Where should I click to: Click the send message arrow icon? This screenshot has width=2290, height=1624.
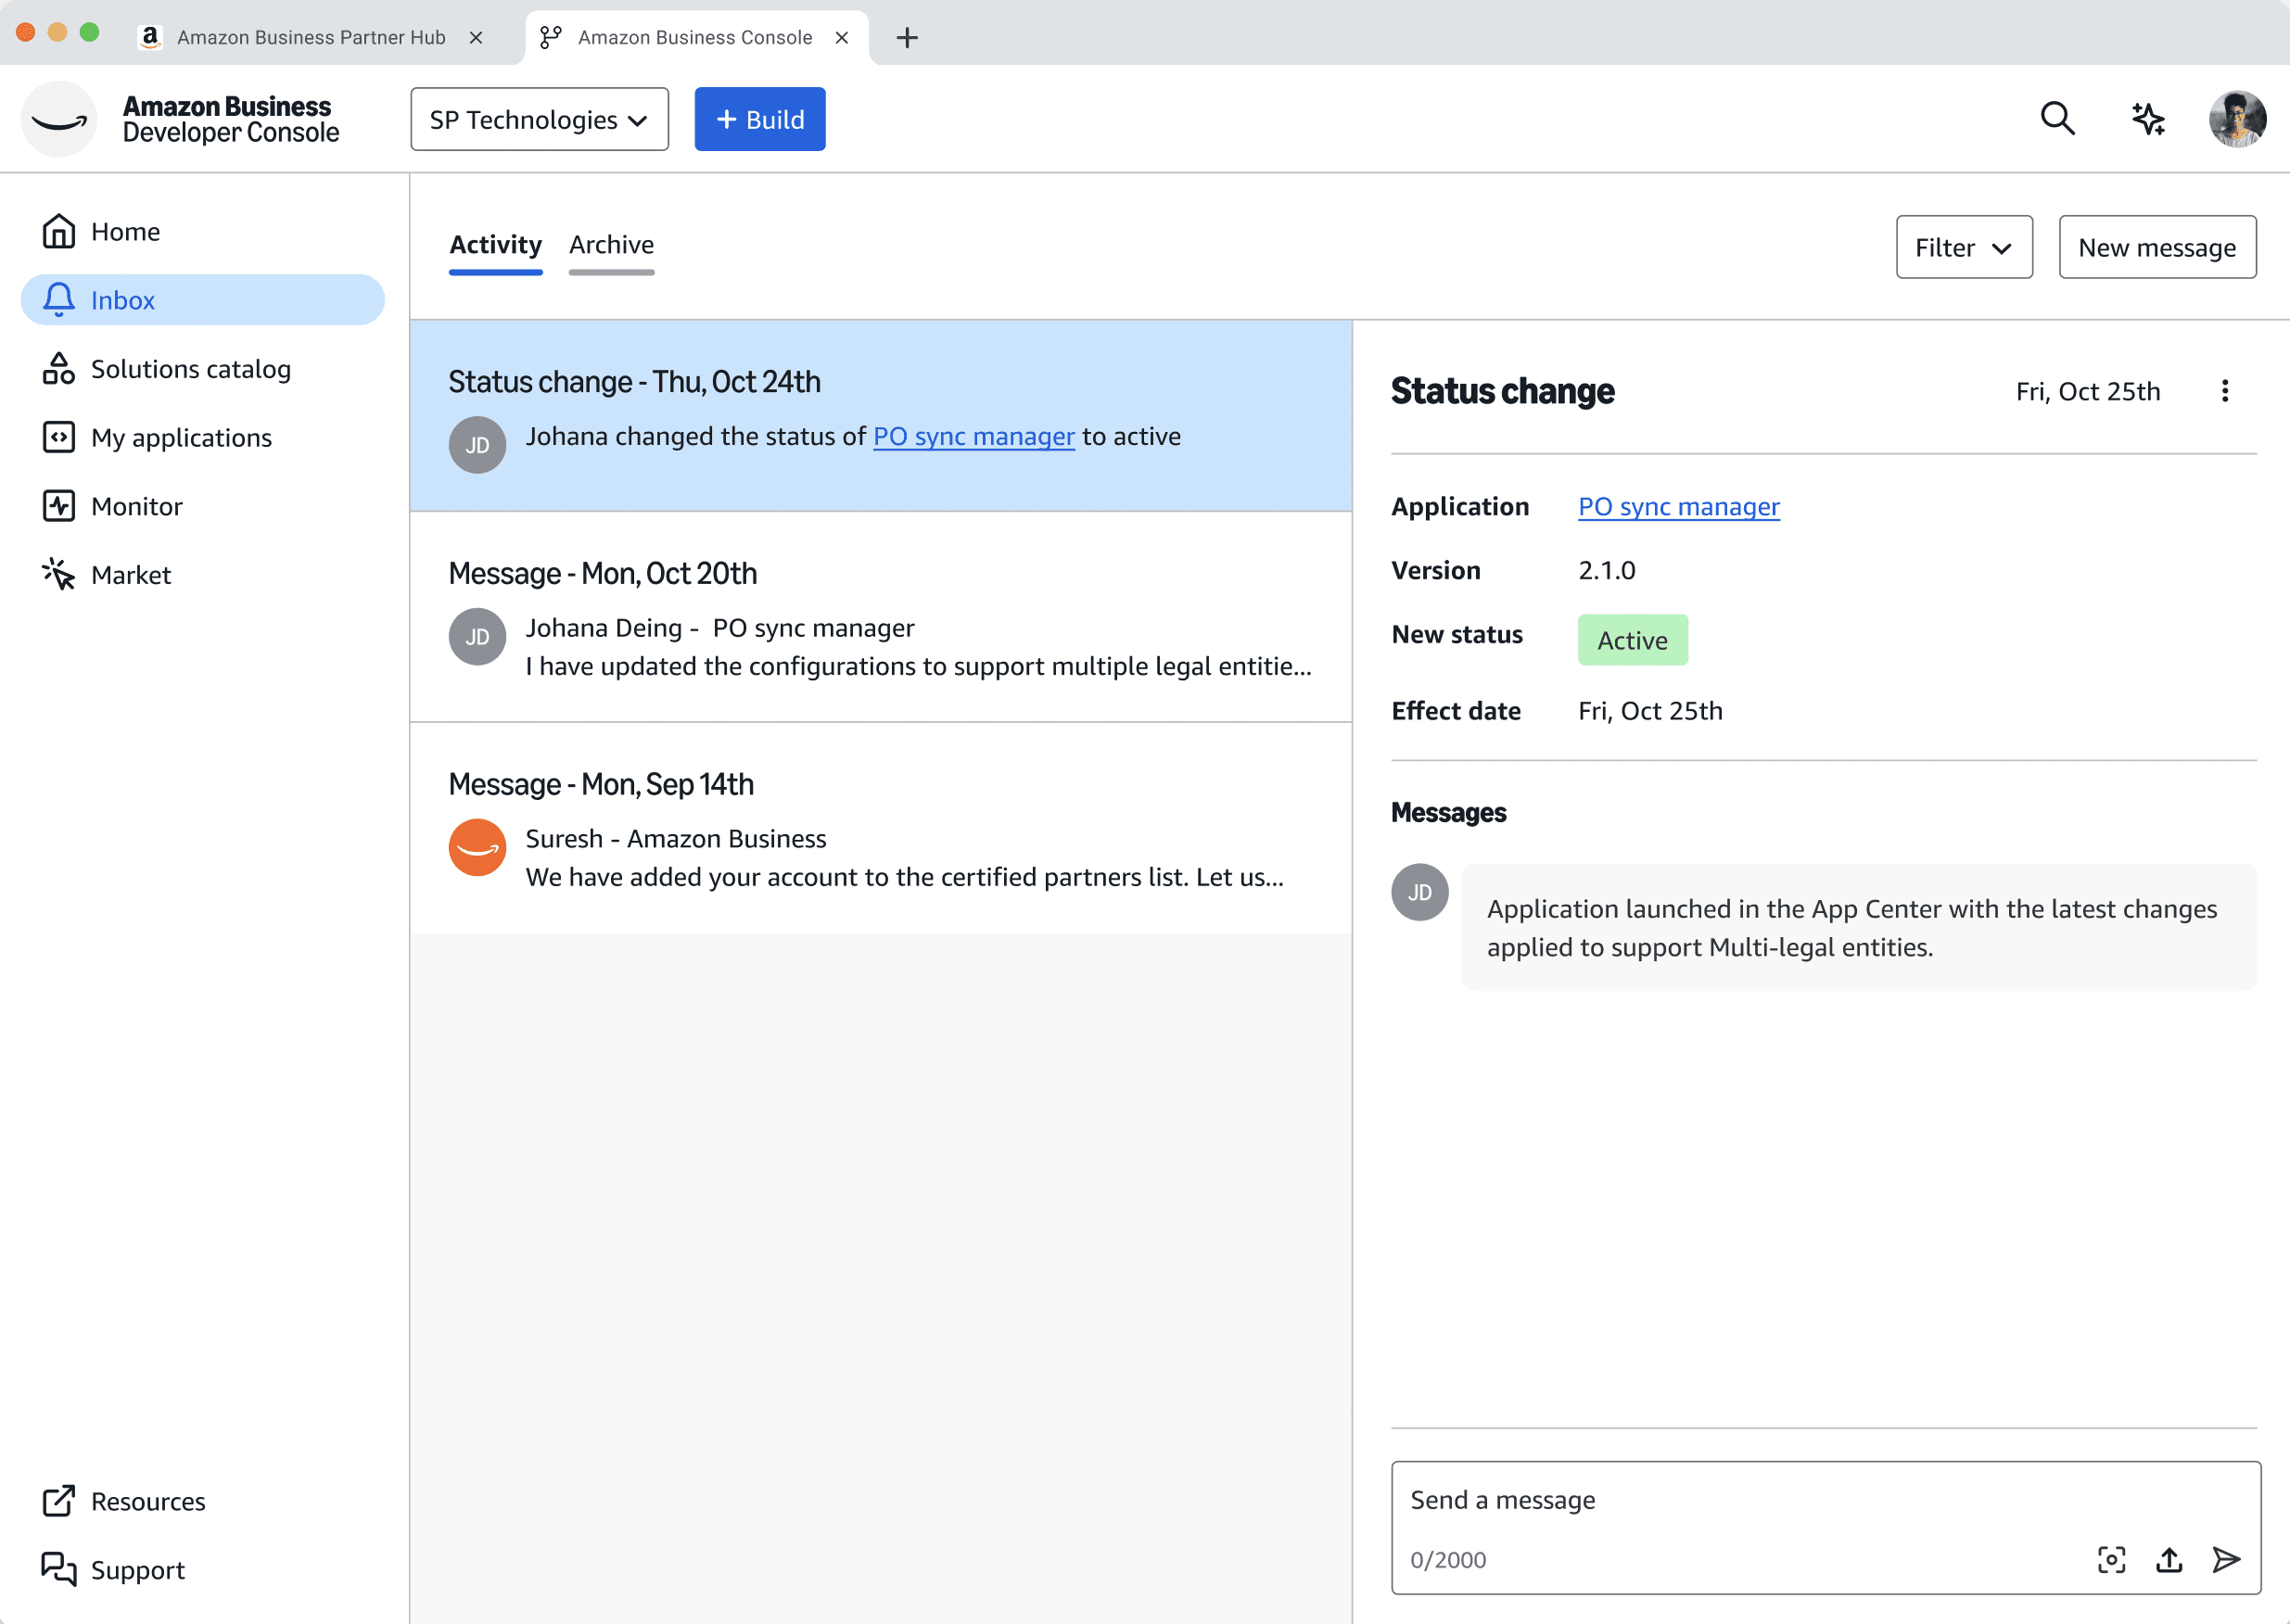tap(2226, 1559)
